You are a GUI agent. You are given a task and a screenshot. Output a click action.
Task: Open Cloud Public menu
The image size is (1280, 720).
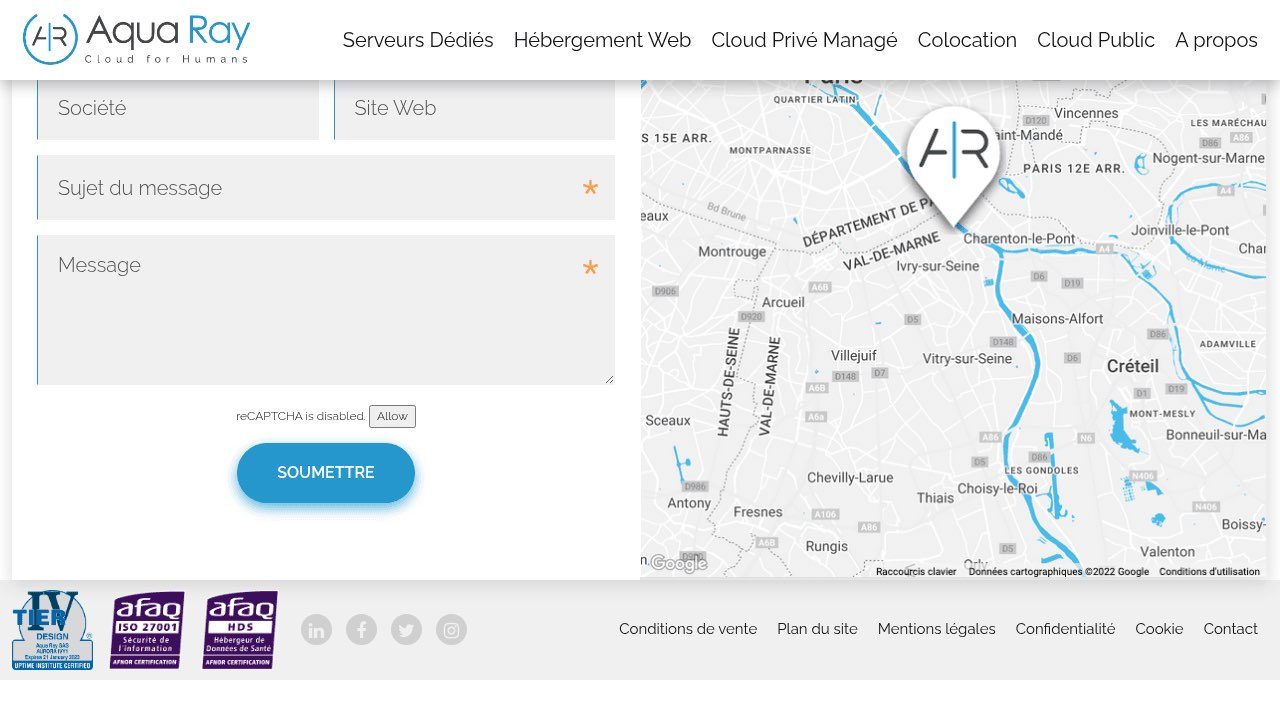click(x=1096, y=40)
